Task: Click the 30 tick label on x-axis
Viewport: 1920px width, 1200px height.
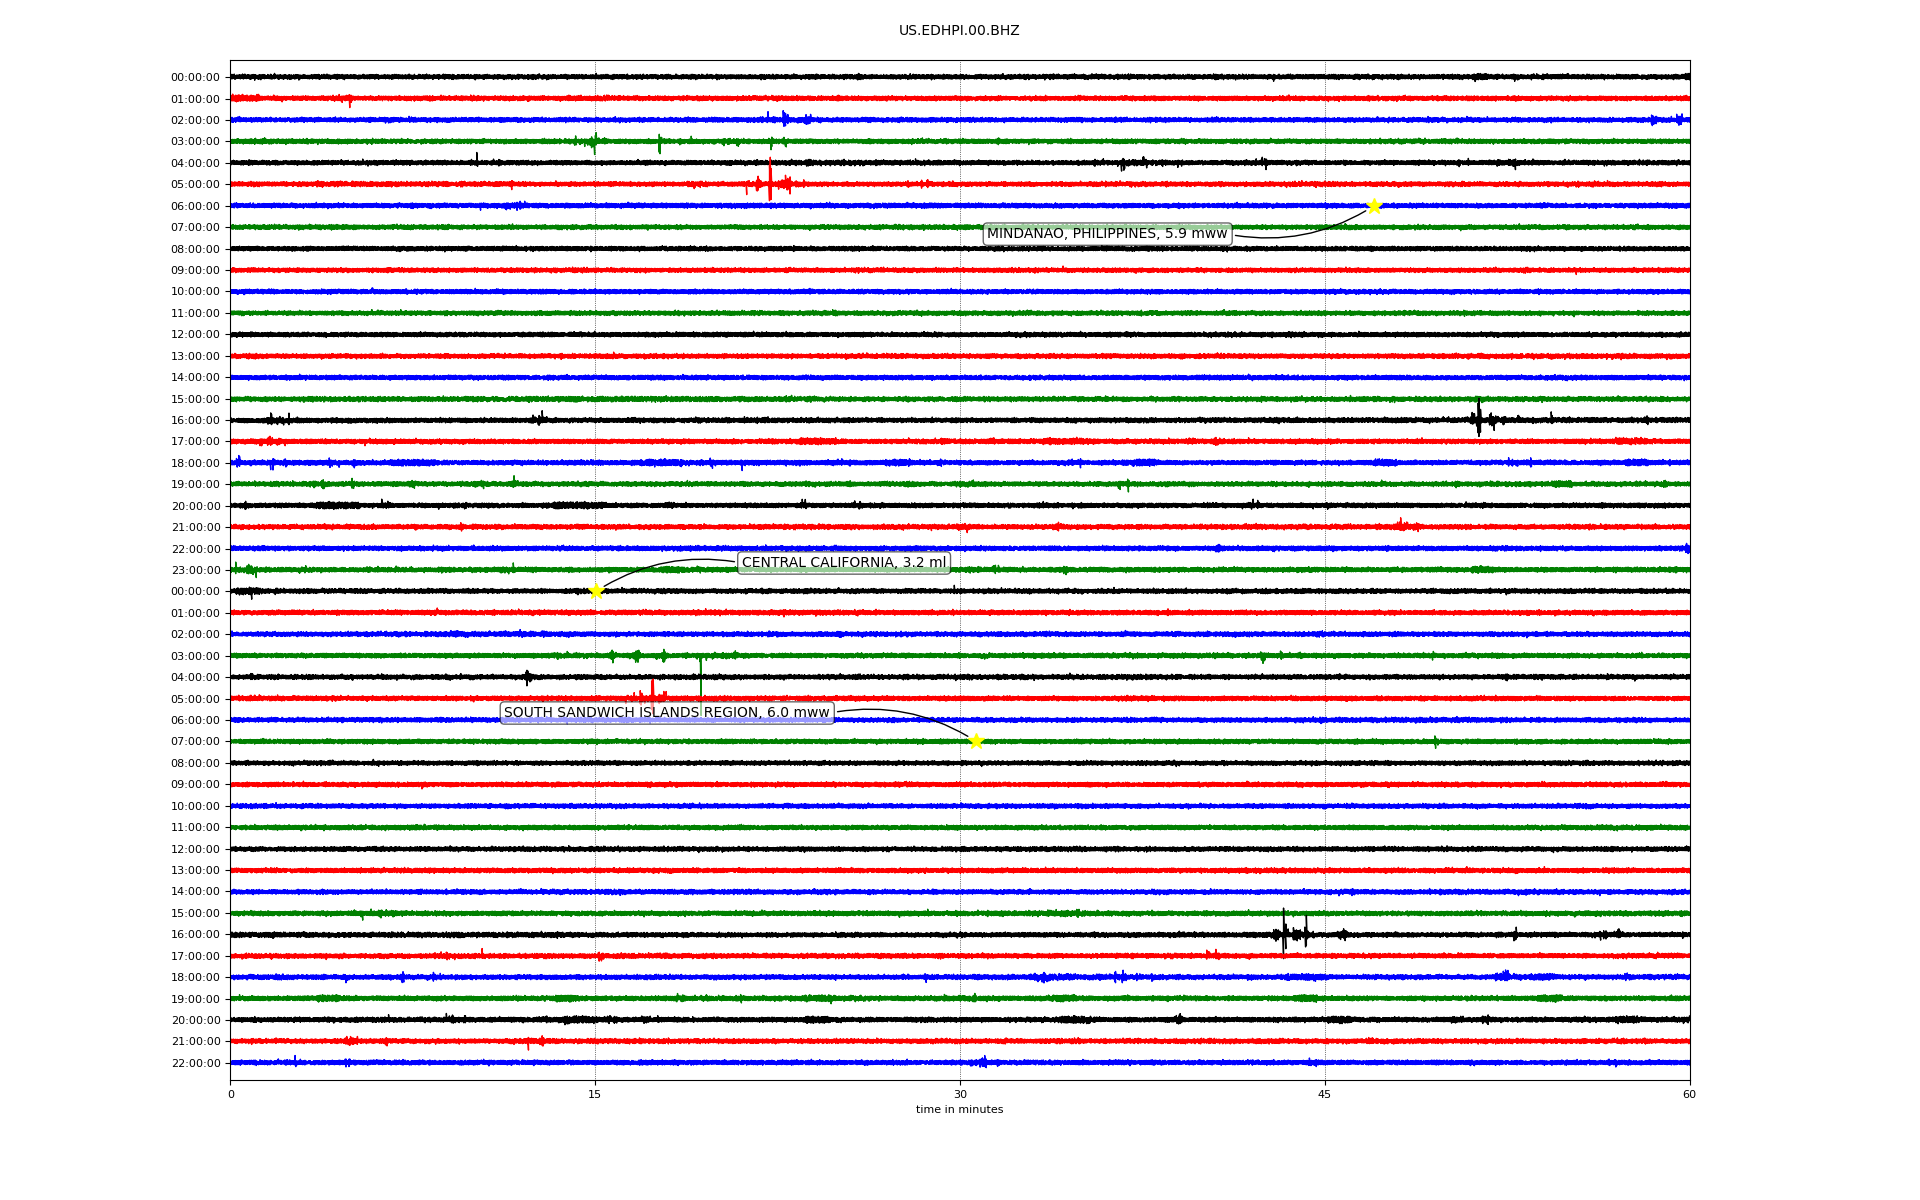Action: coord(960,1094)
